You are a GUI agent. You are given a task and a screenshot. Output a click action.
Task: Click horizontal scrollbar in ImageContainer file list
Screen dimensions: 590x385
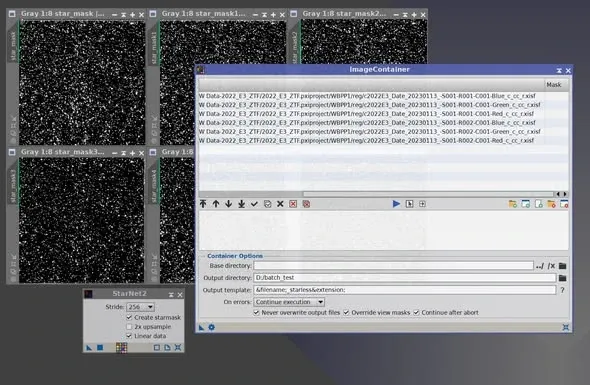(428, 194)
